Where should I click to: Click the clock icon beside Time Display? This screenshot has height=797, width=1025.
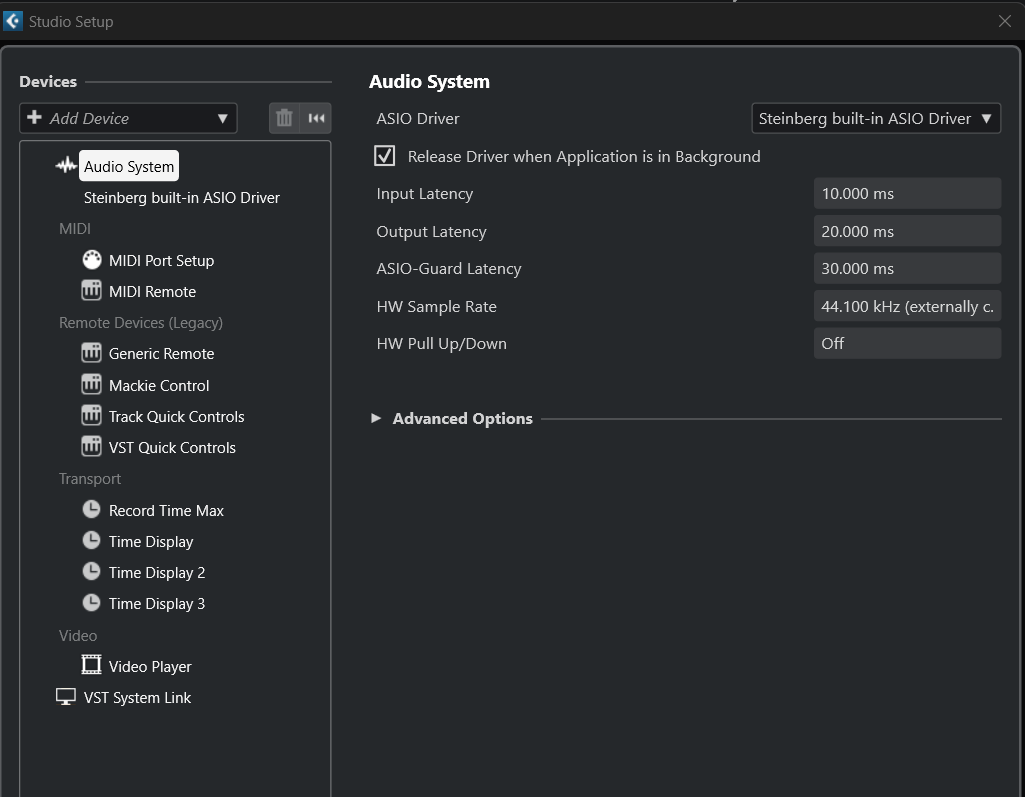[92, 541]
